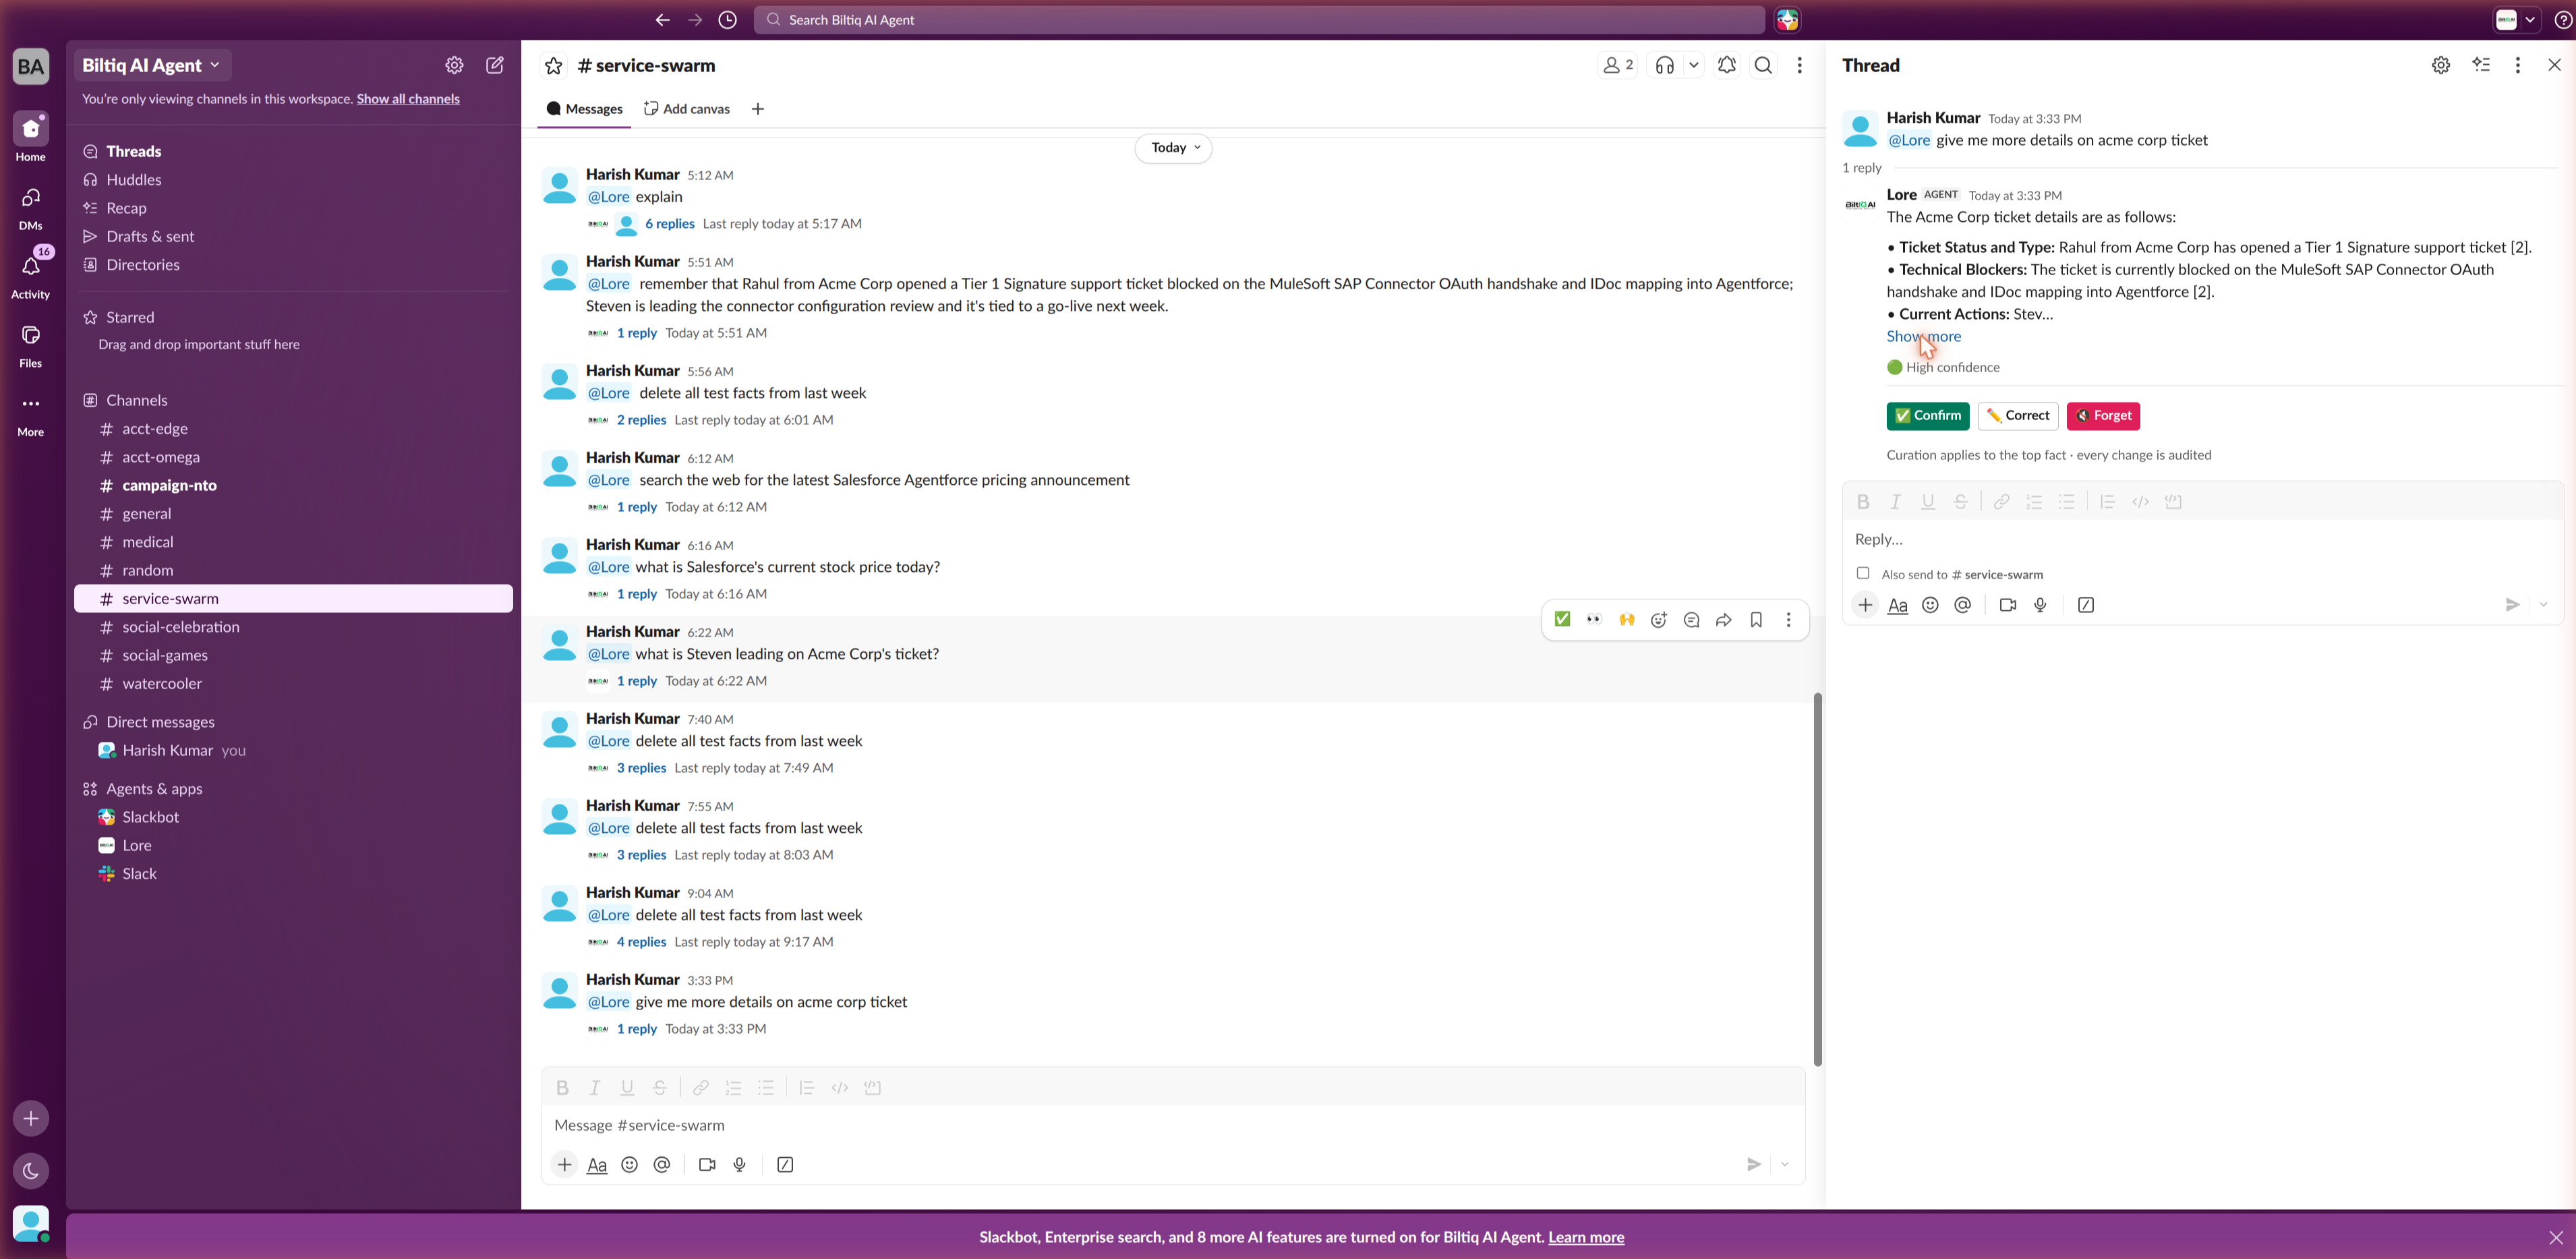
Task: Open the Biltiq AI Agent workspace menu
Action: pyautogui.click(x=152, y=65)
